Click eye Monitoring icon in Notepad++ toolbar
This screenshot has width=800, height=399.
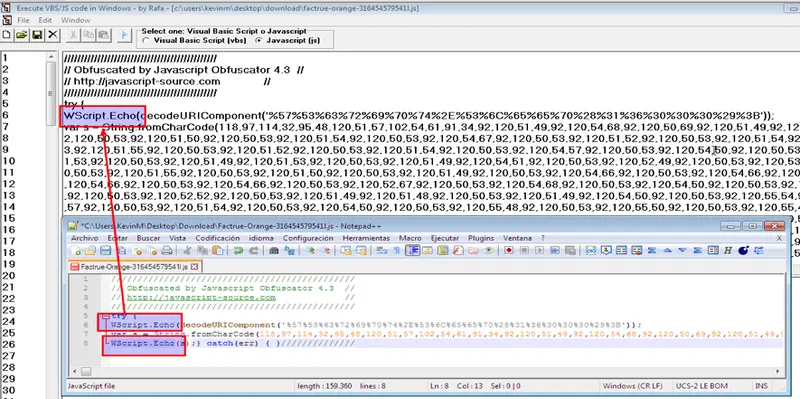coord(489,251)
